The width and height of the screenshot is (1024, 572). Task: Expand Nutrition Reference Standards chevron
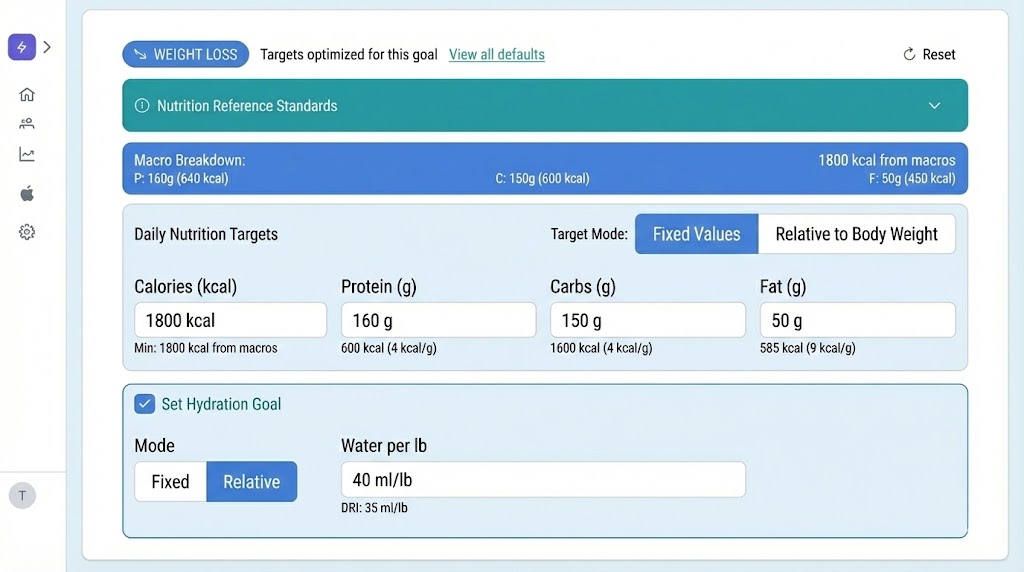(x=934, y=106)
